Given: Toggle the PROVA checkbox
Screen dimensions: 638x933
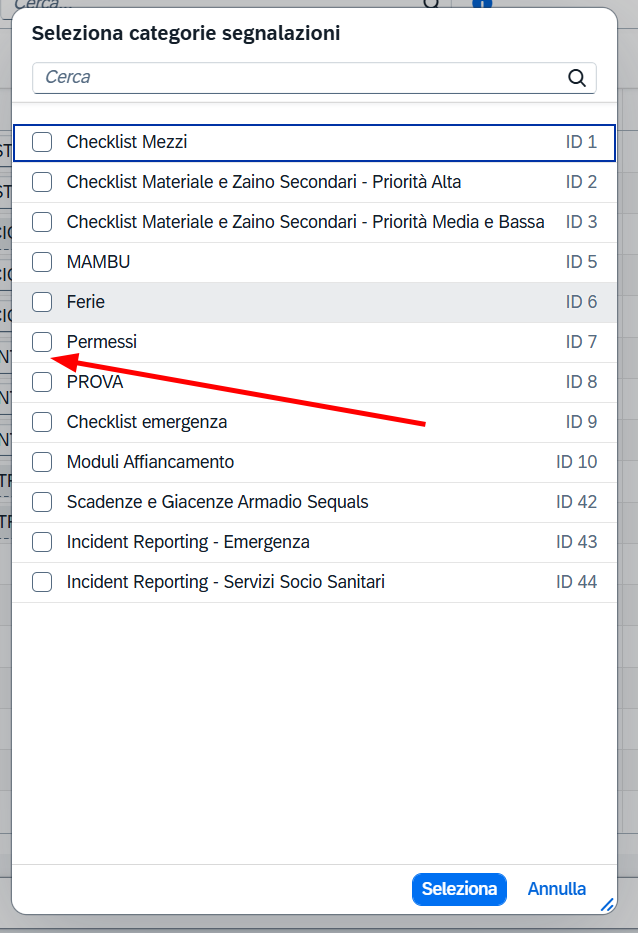Looking at the screenshot, I should click(x=42, y=382).
